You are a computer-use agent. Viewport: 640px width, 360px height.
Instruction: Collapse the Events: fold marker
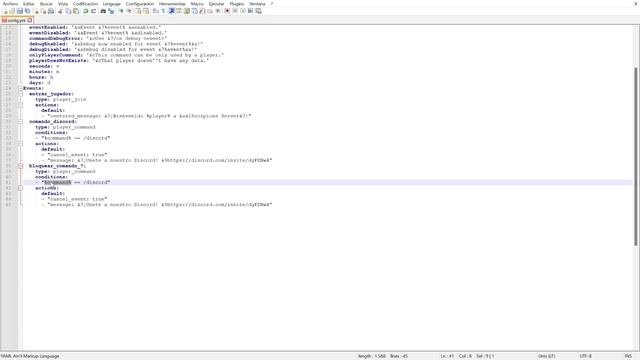click(20, 88)
